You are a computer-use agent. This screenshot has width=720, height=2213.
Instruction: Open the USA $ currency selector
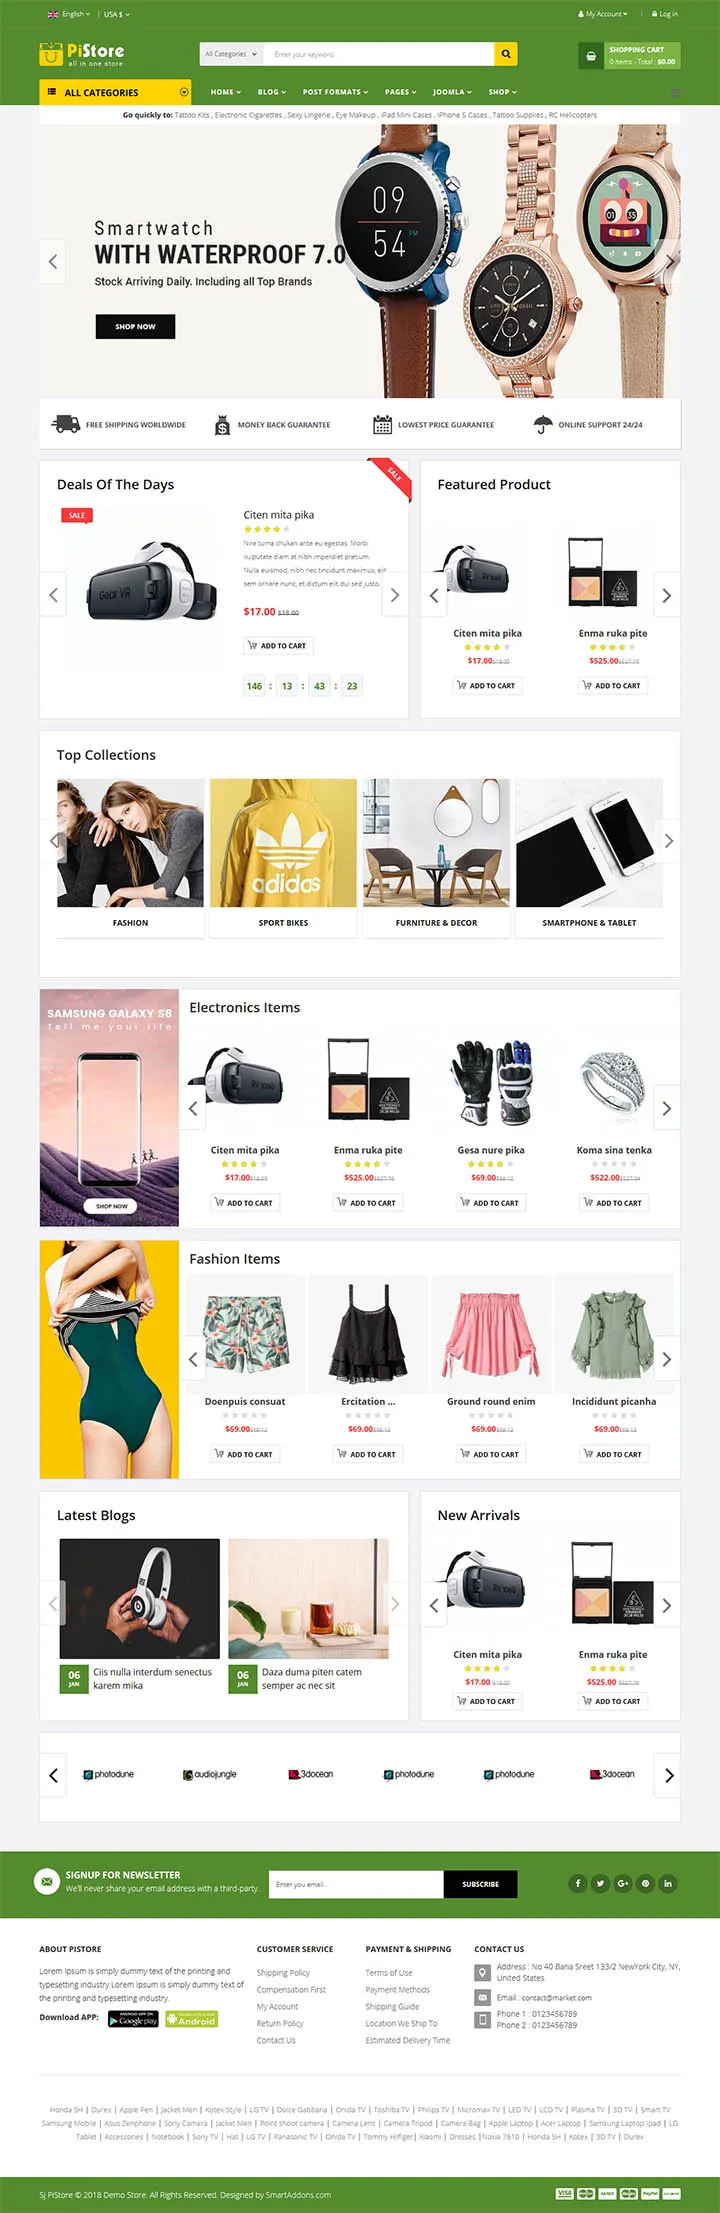(x=117, y=14)
